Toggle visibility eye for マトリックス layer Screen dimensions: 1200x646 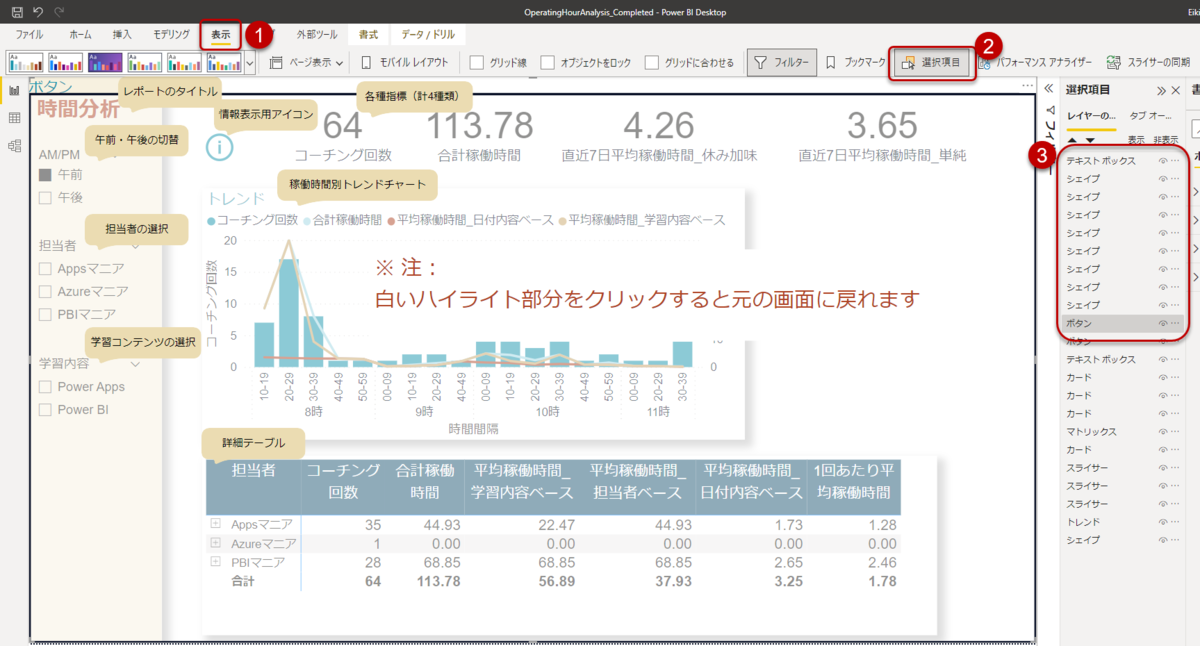click(x=1163, y=432)
